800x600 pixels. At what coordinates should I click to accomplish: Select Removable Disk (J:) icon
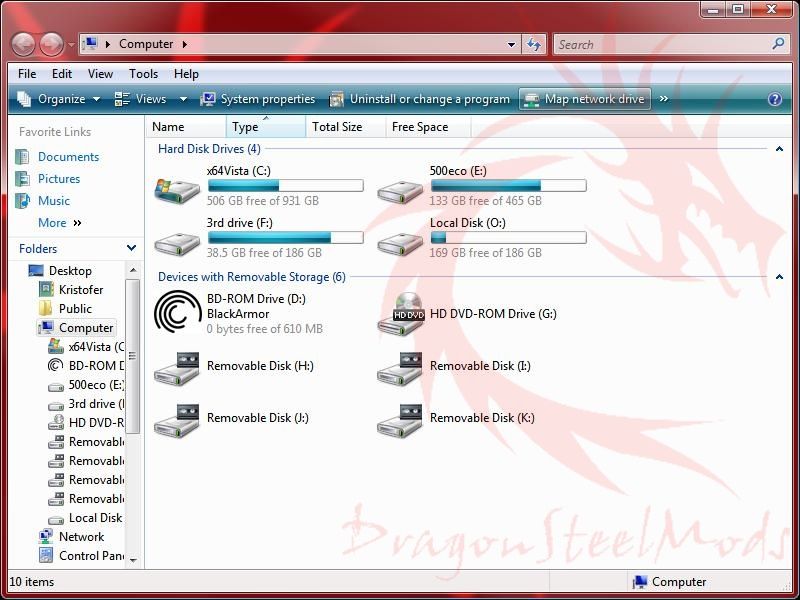point(177,420)
